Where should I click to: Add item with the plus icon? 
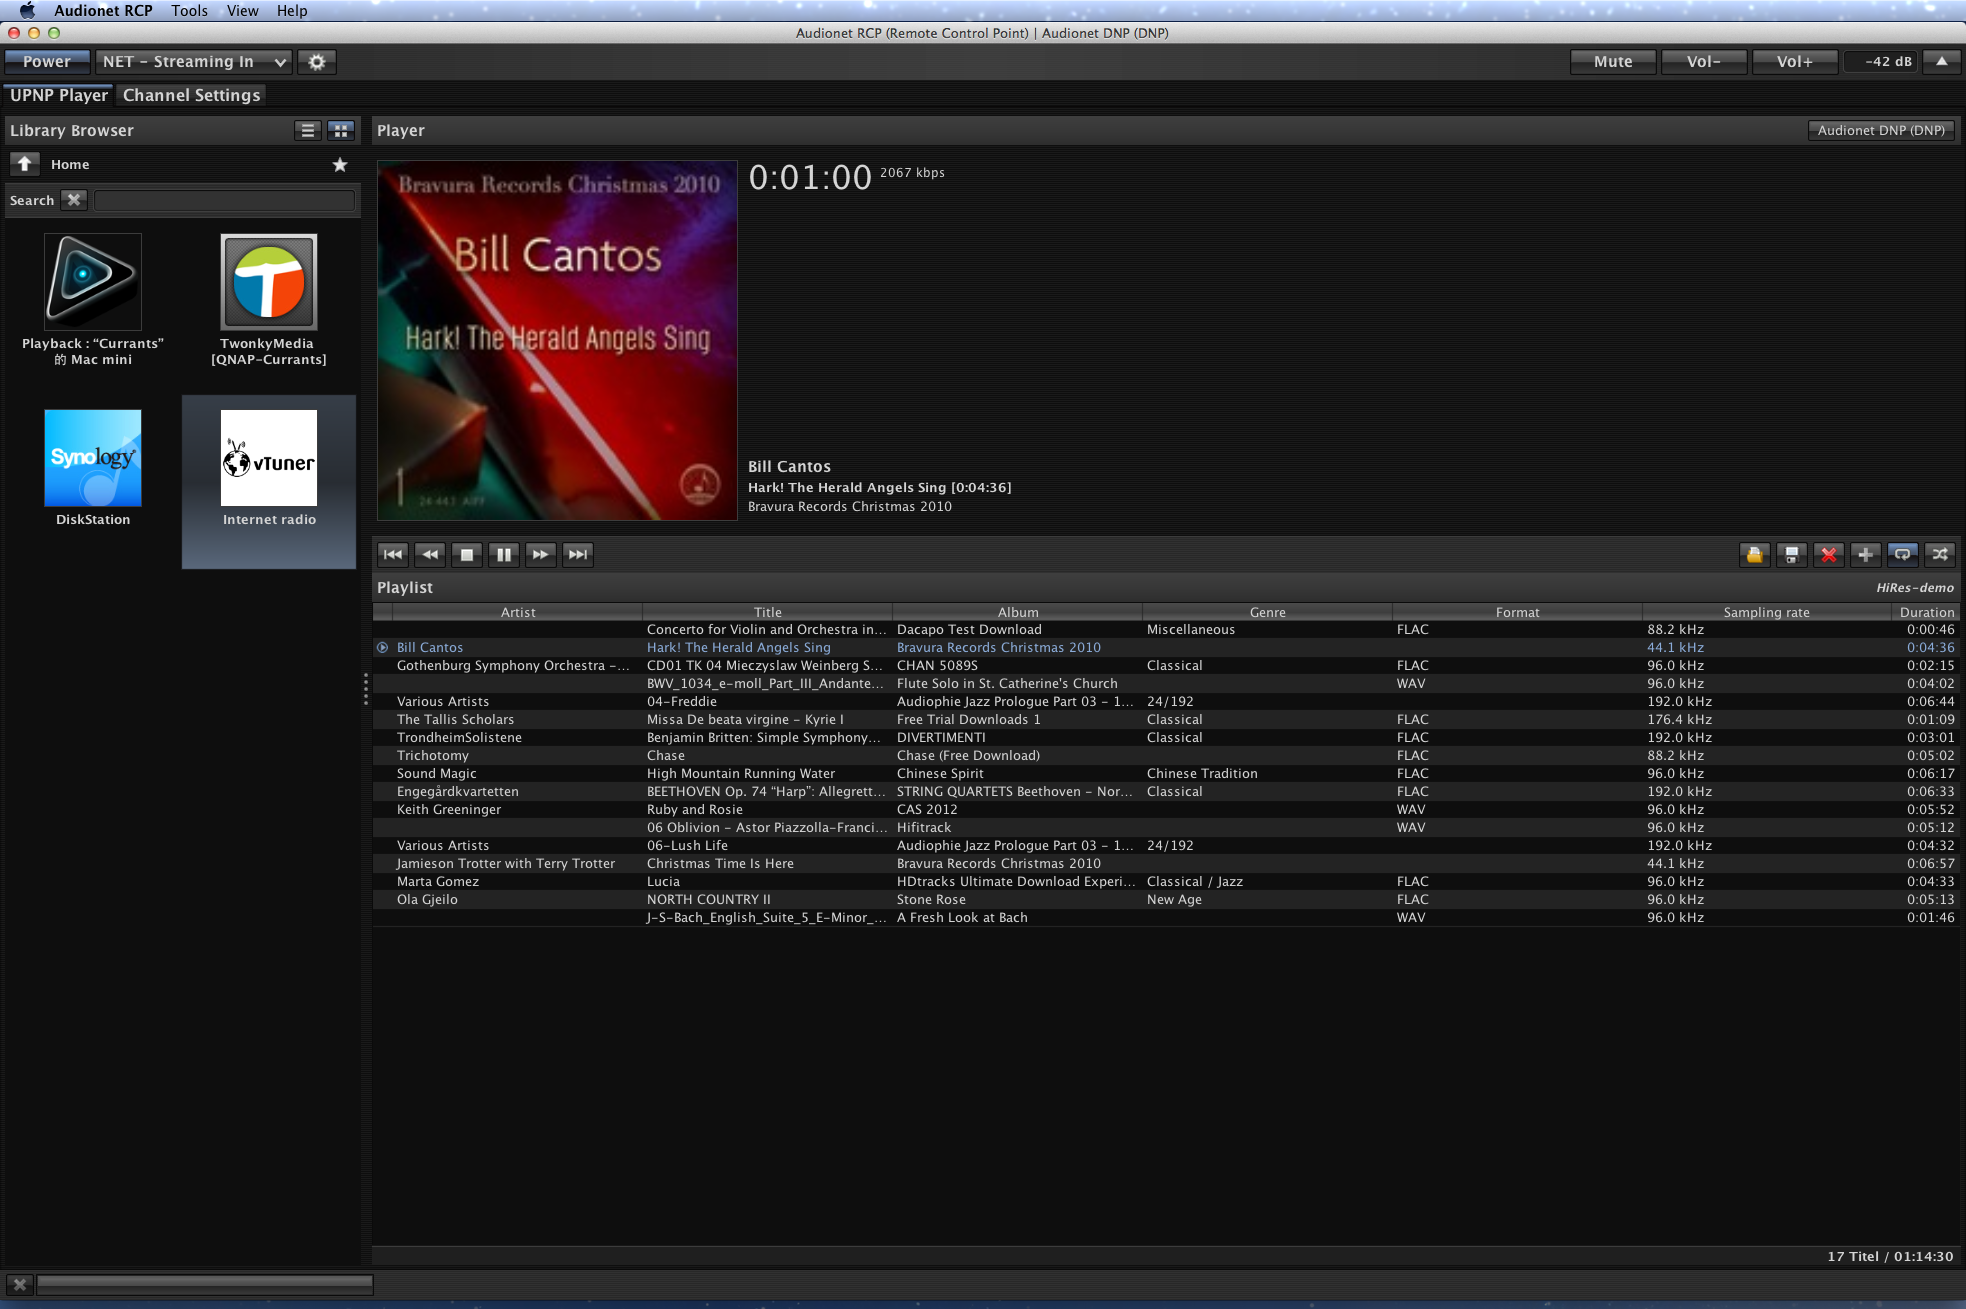(x=1866, y=554)
